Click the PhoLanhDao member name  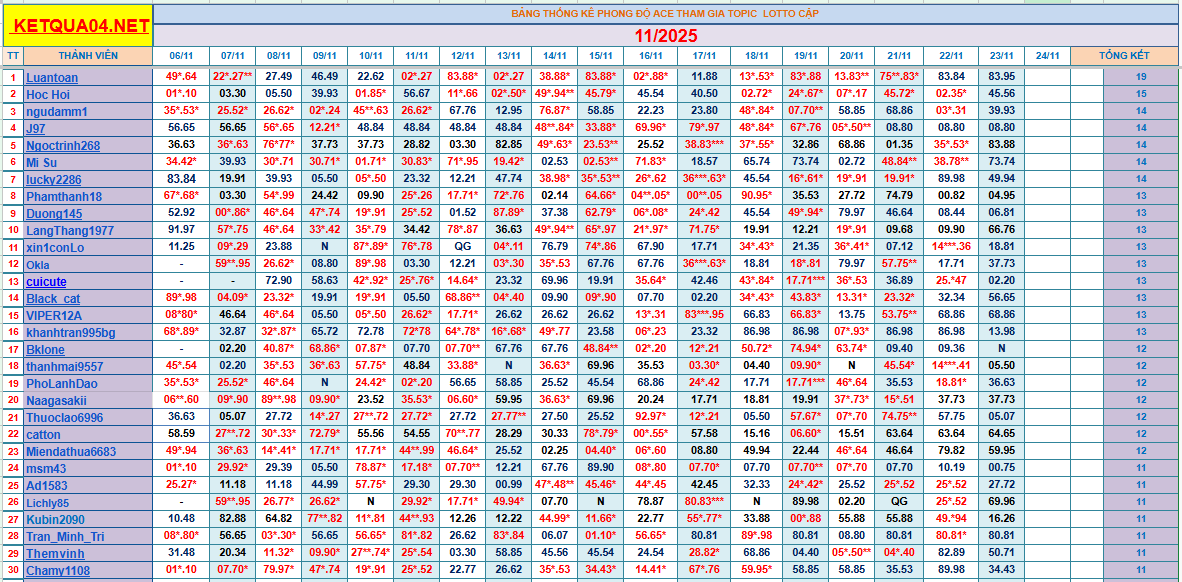pyautogui.click(x=62, y=383)
